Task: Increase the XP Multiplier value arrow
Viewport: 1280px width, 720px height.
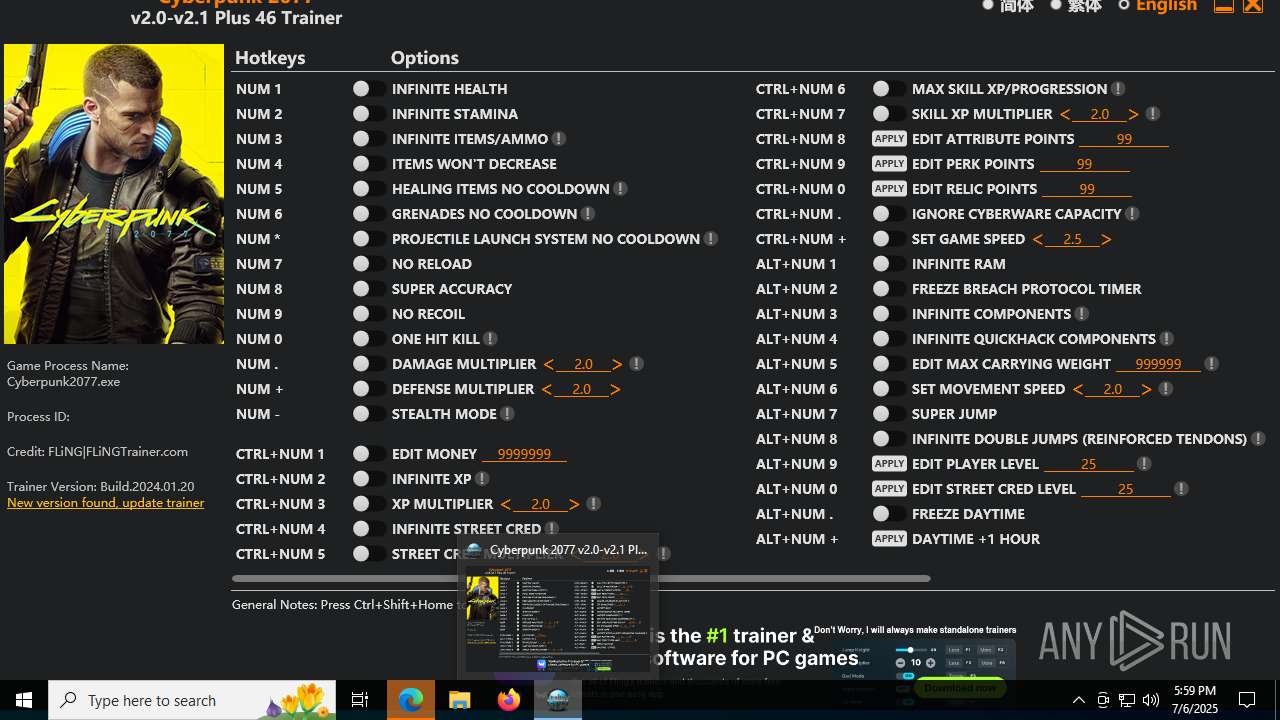Action: [x=574, y=504]
